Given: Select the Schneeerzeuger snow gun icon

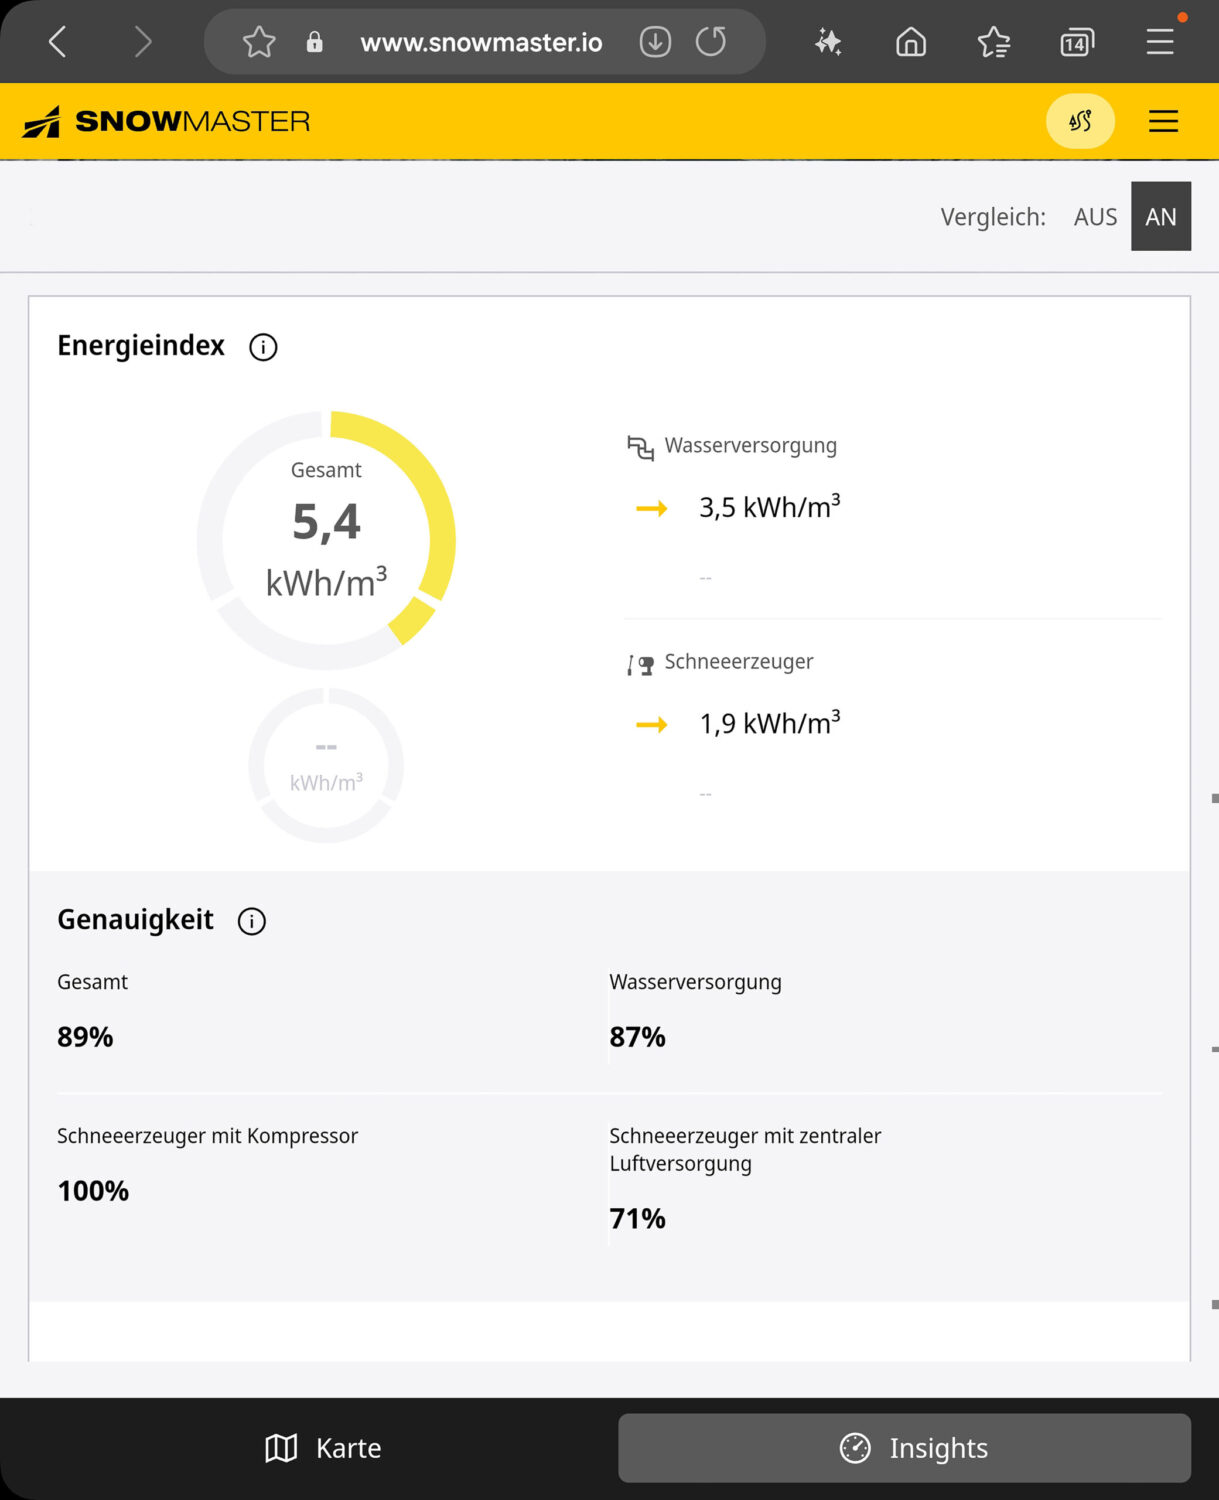Looking at the screenshot, I should [639, 661].
